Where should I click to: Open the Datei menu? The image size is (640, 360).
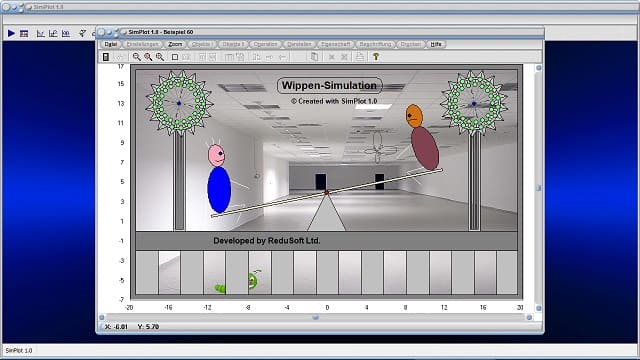(111, 44)
